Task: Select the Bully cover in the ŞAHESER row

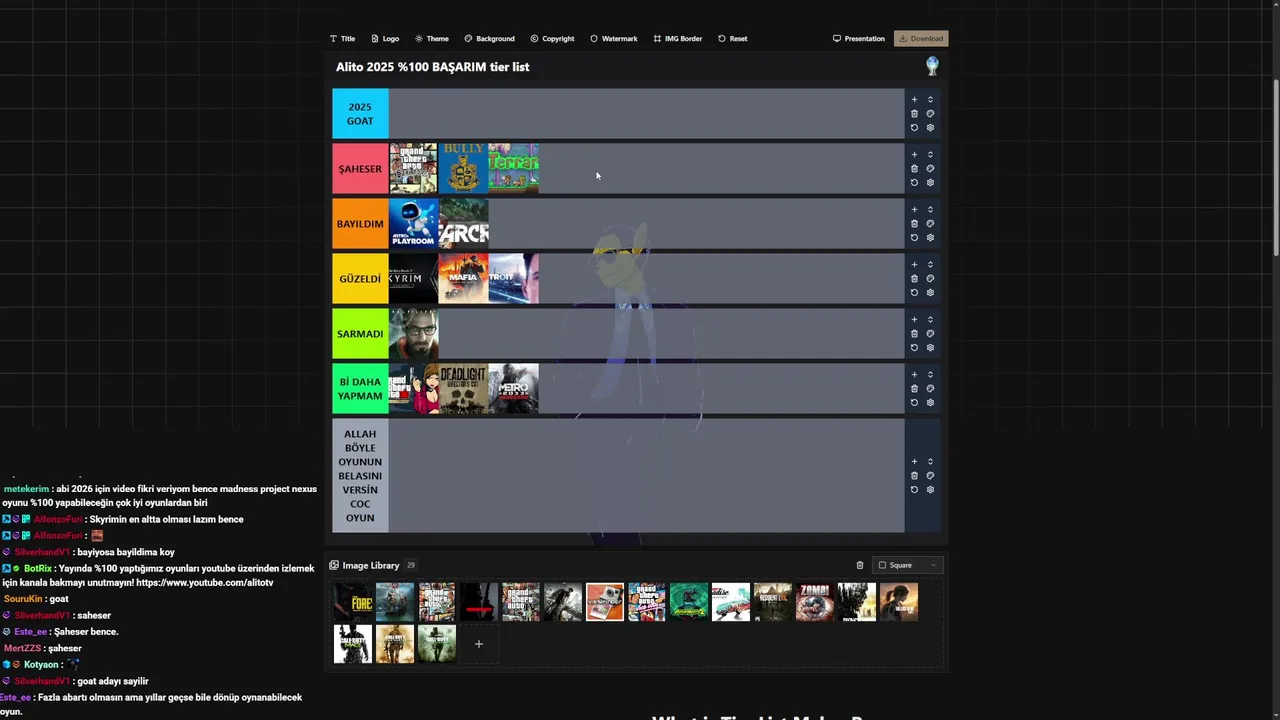Action: pos(464,168)
